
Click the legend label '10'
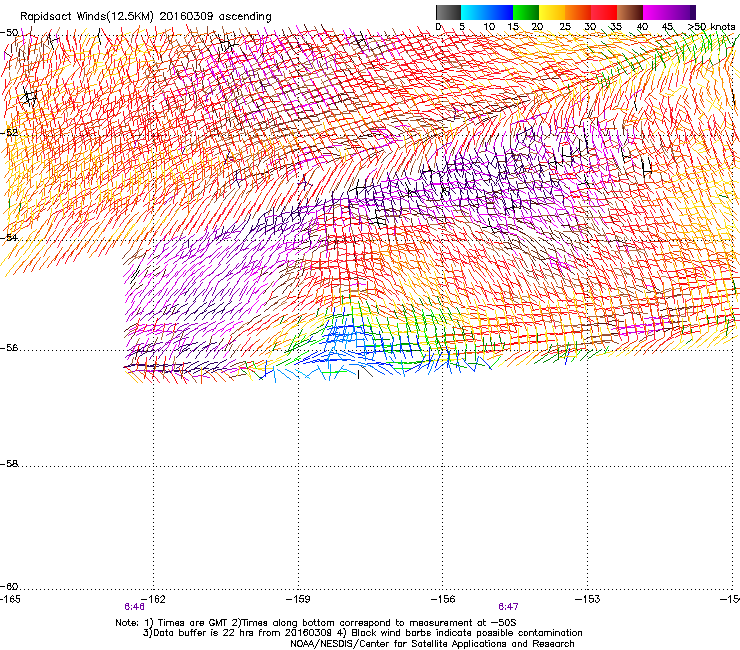489,26
